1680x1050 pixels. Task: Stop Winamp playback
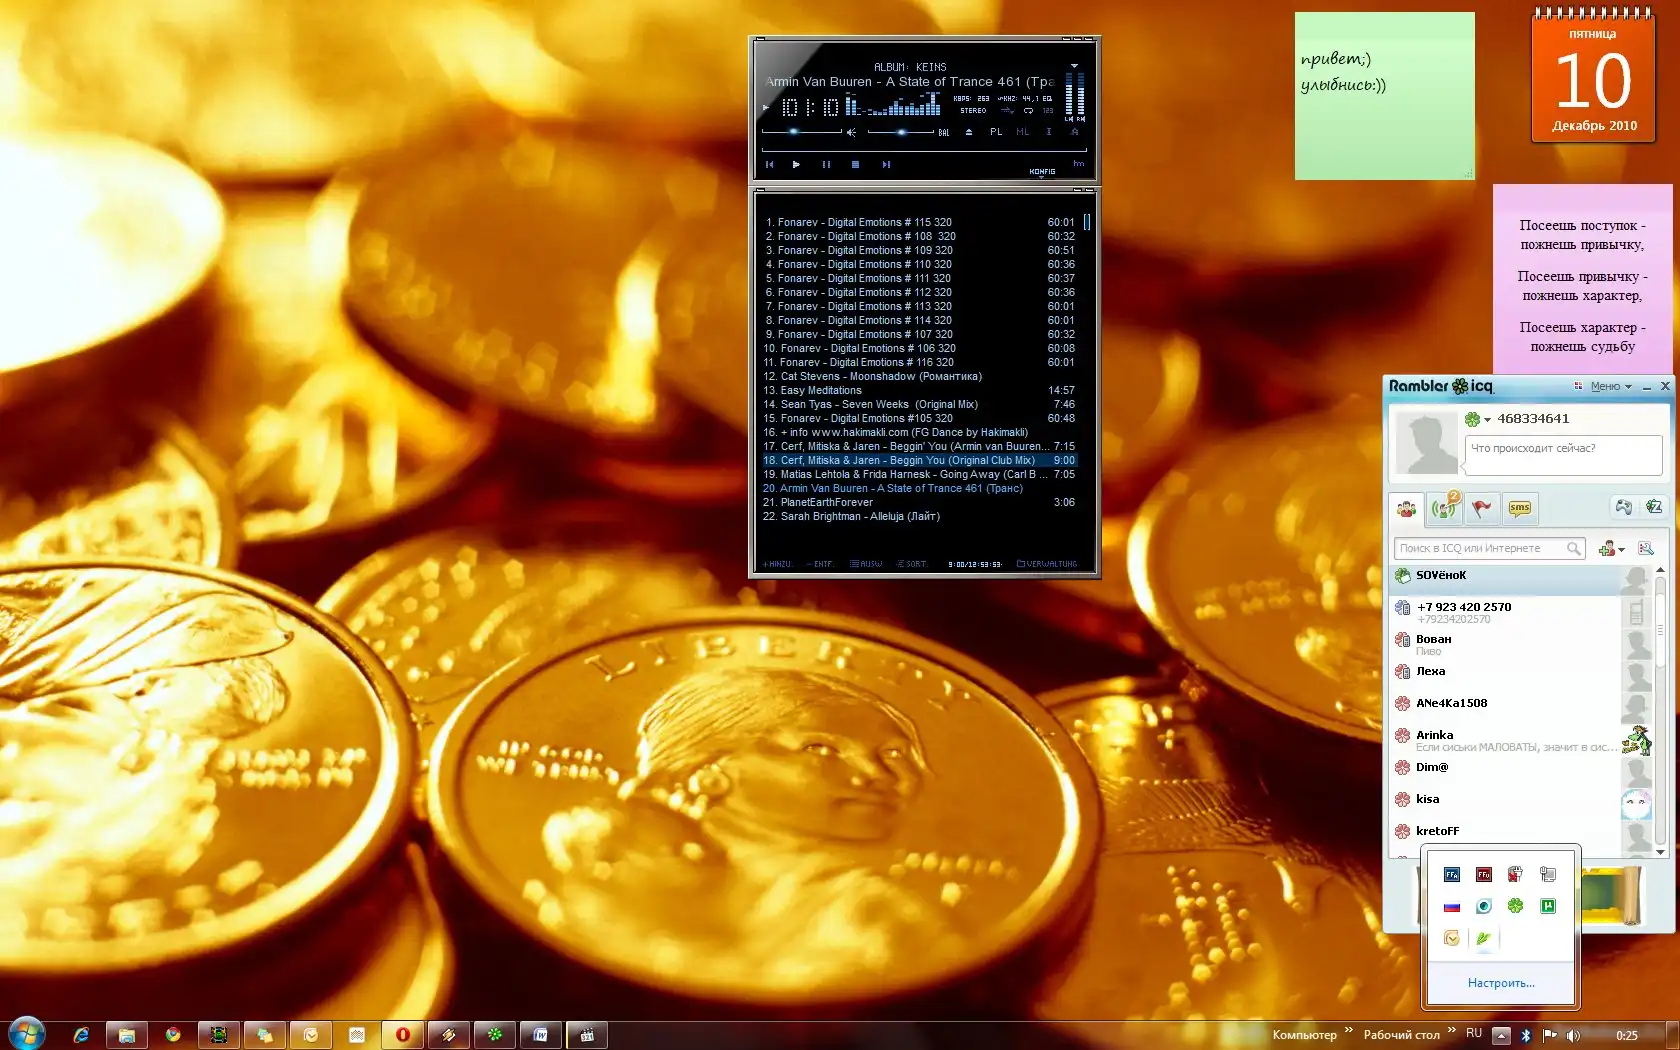pyautogui.click(x=855, y=164)
